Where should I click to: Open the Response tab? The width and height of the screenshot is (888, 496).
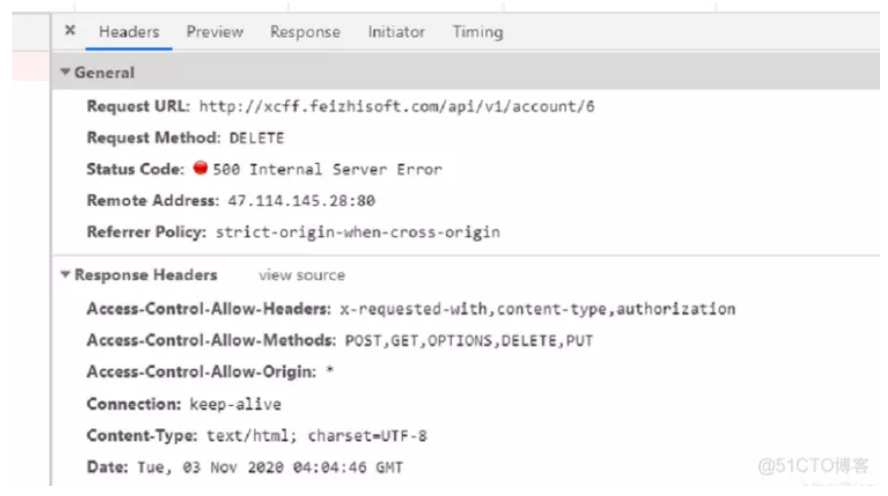click(305, 32)
